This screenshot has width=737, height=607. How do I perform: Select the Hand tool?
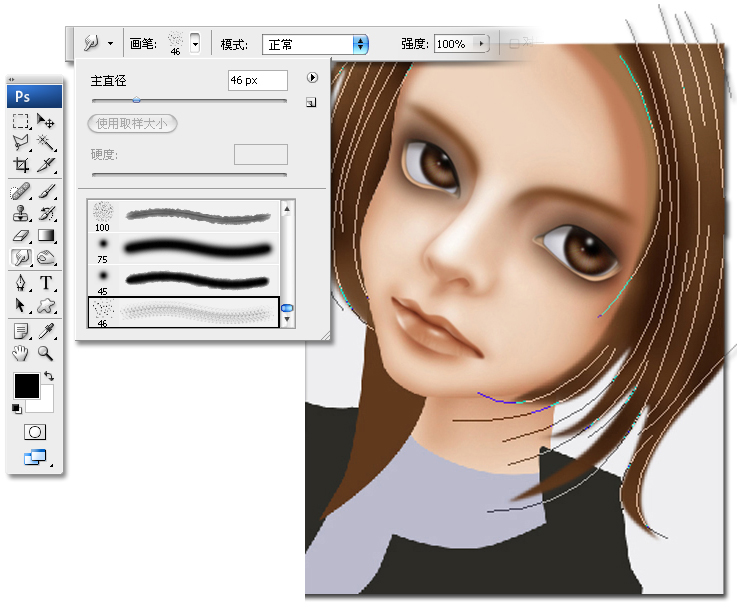[20, 353]
